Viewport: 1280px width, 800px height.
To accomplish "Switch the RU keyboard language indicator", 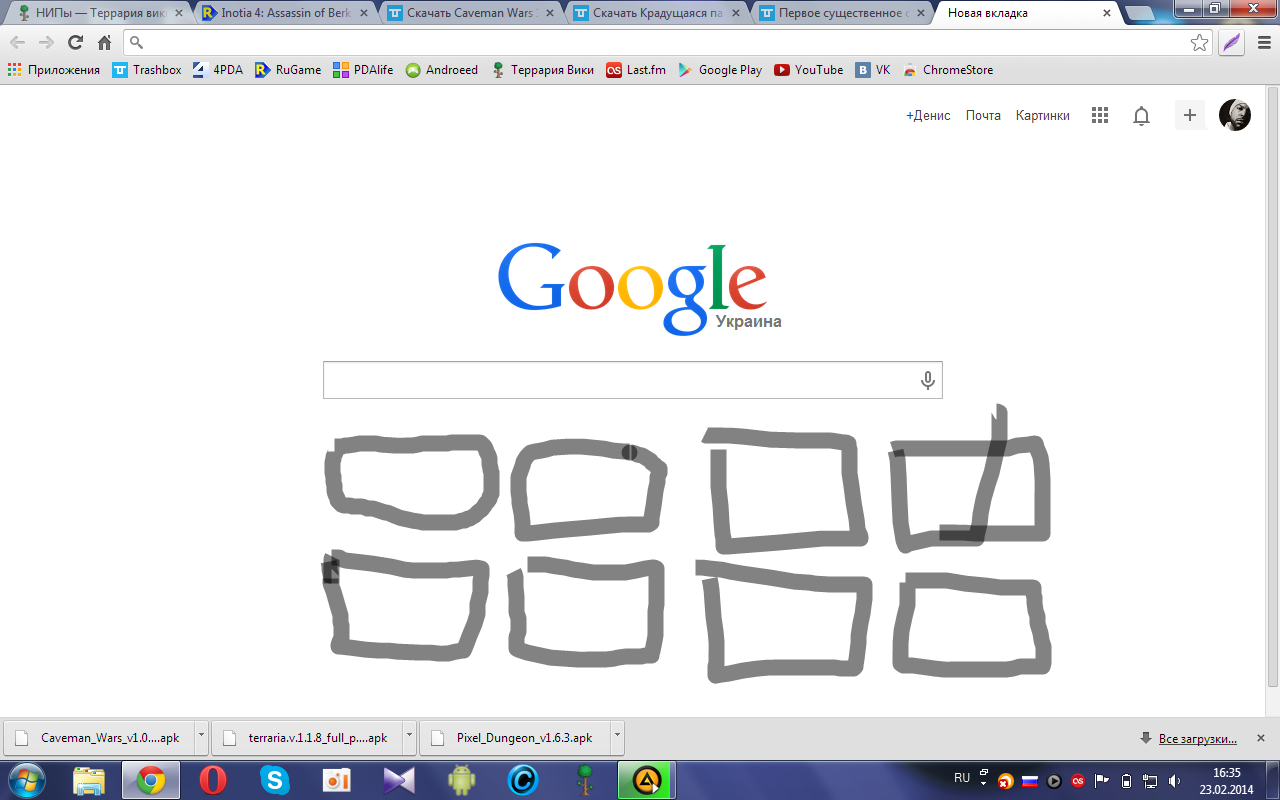I will pos(961,777).
